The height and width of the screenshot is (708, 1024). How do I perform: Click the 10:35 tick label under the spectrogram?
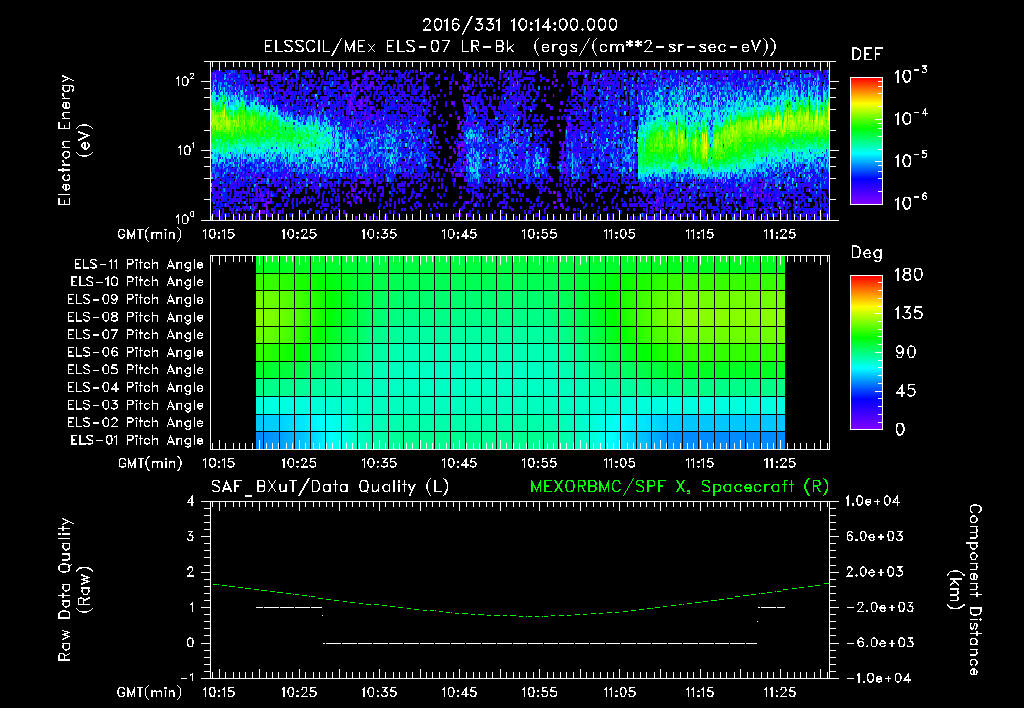pyautogui.click(x=379, y=234)
